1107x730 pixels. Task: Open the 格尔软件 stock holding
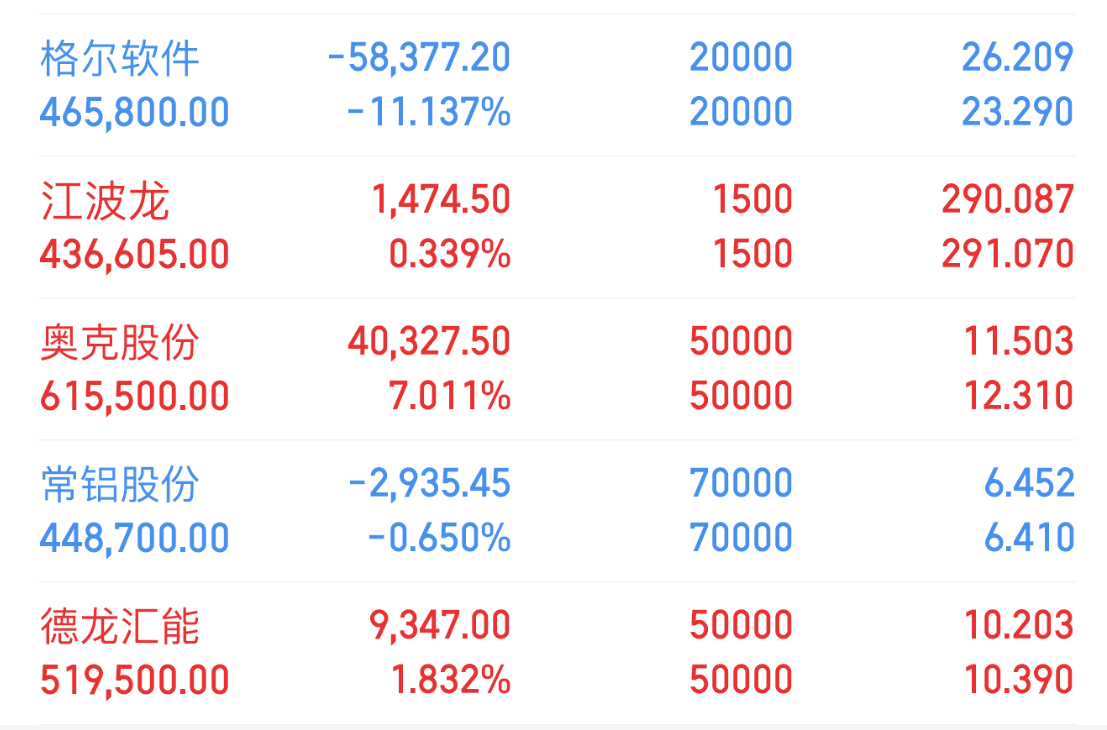point(120,58)
